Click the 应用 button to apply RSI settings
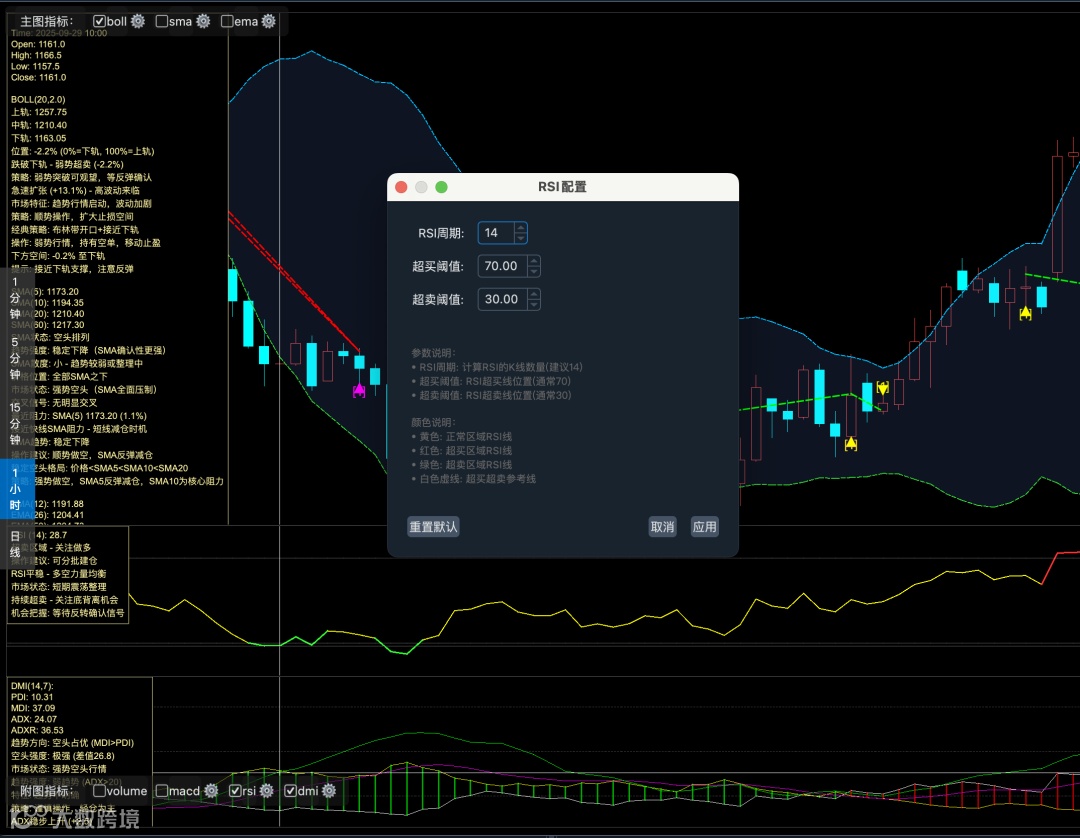Viewport: 1080px width, 838px height. coord(705,526)
